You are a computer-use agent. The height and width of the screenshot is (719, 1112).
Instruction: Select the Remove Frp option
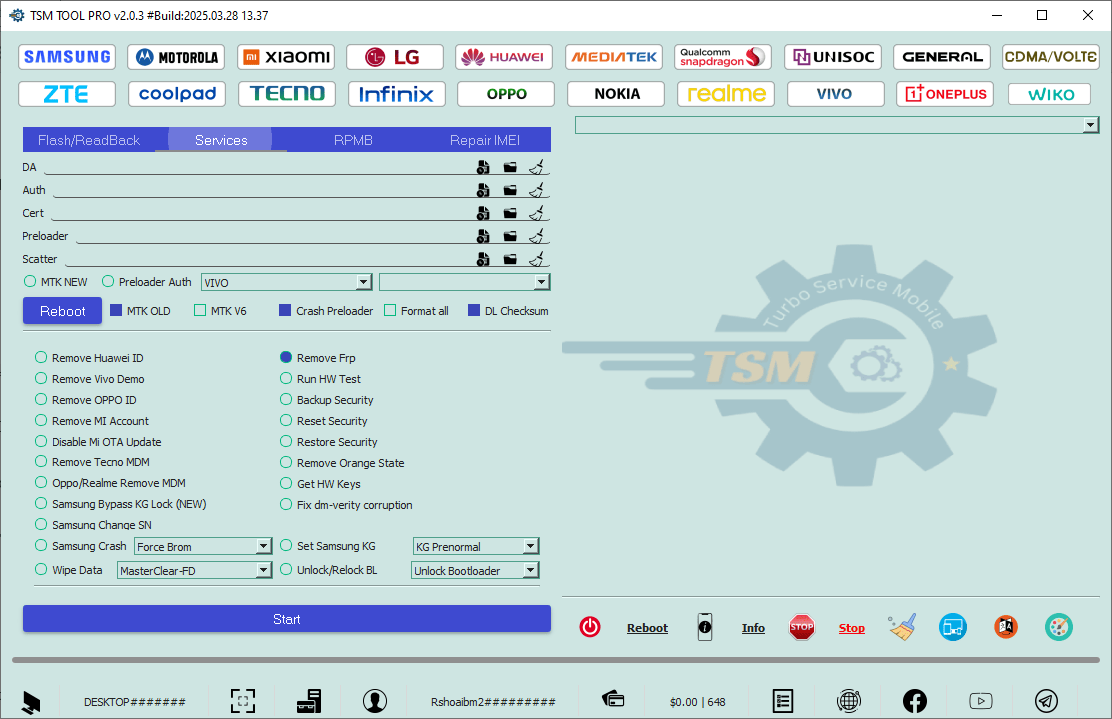coord(286,357)
